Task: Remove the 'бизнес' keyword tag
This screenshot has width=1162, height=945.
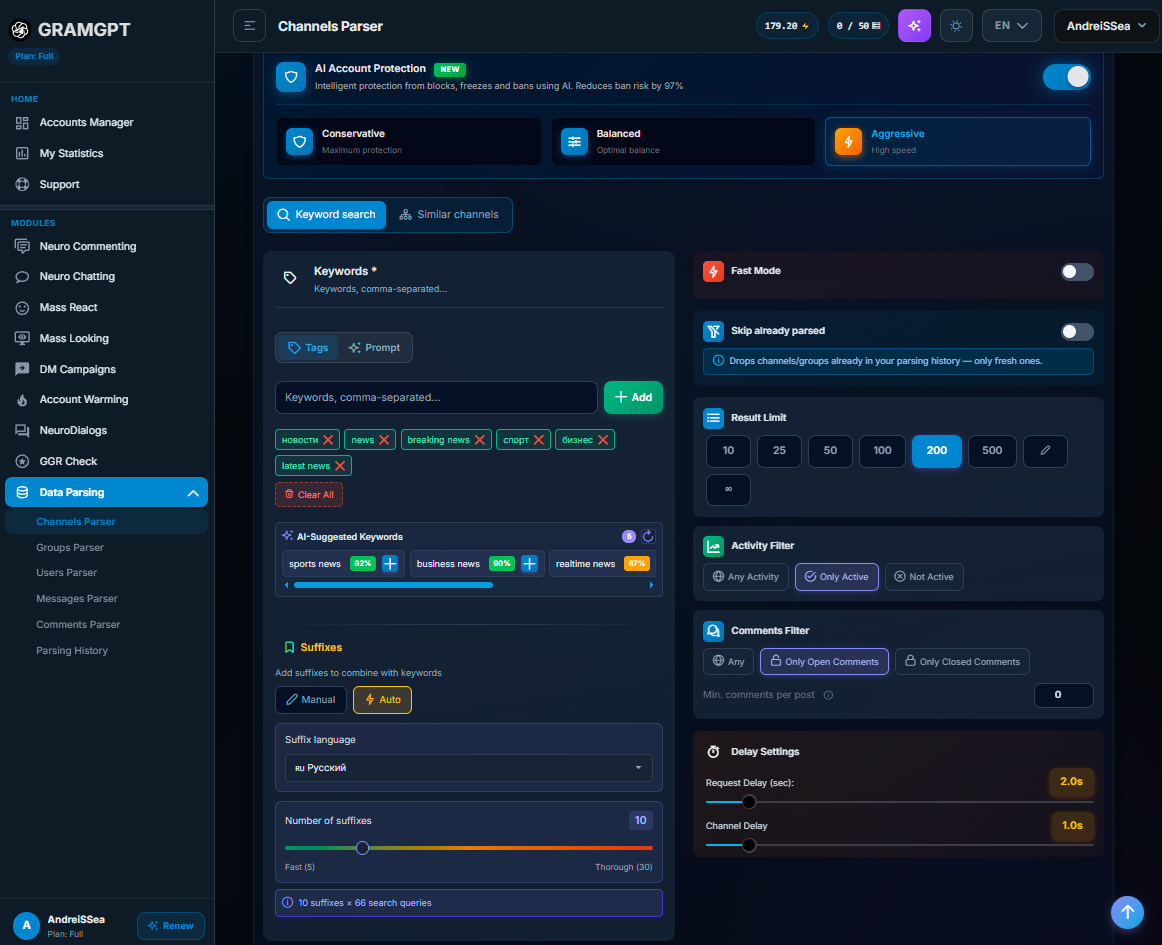Action: pos(603,440)
